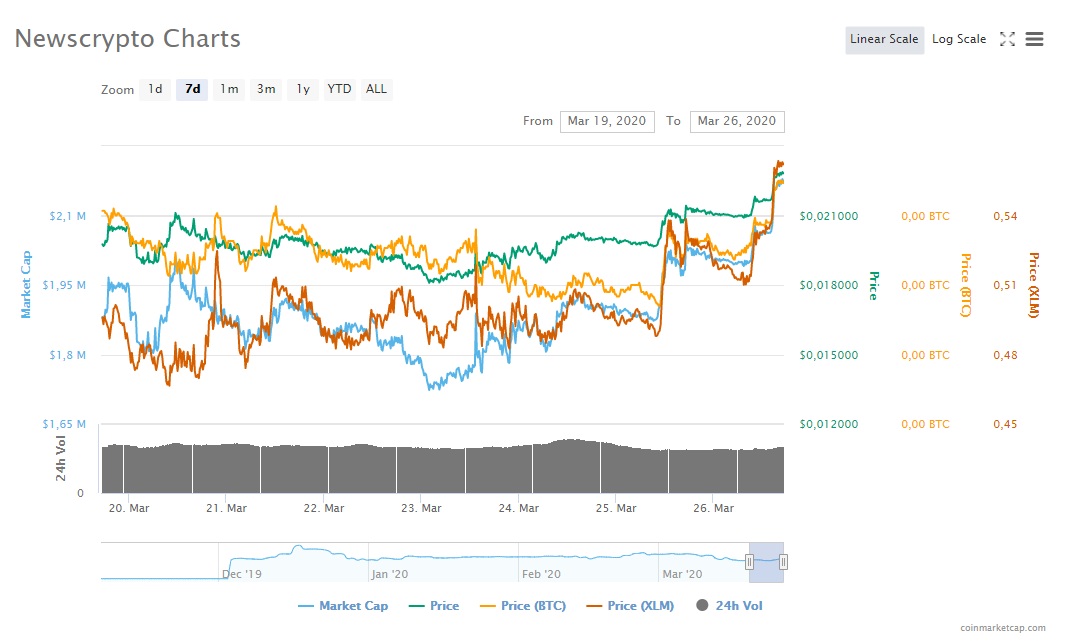Toggle Market Cap series in legend
Viewport: 1069px width, 643px height.
(343, 605)
